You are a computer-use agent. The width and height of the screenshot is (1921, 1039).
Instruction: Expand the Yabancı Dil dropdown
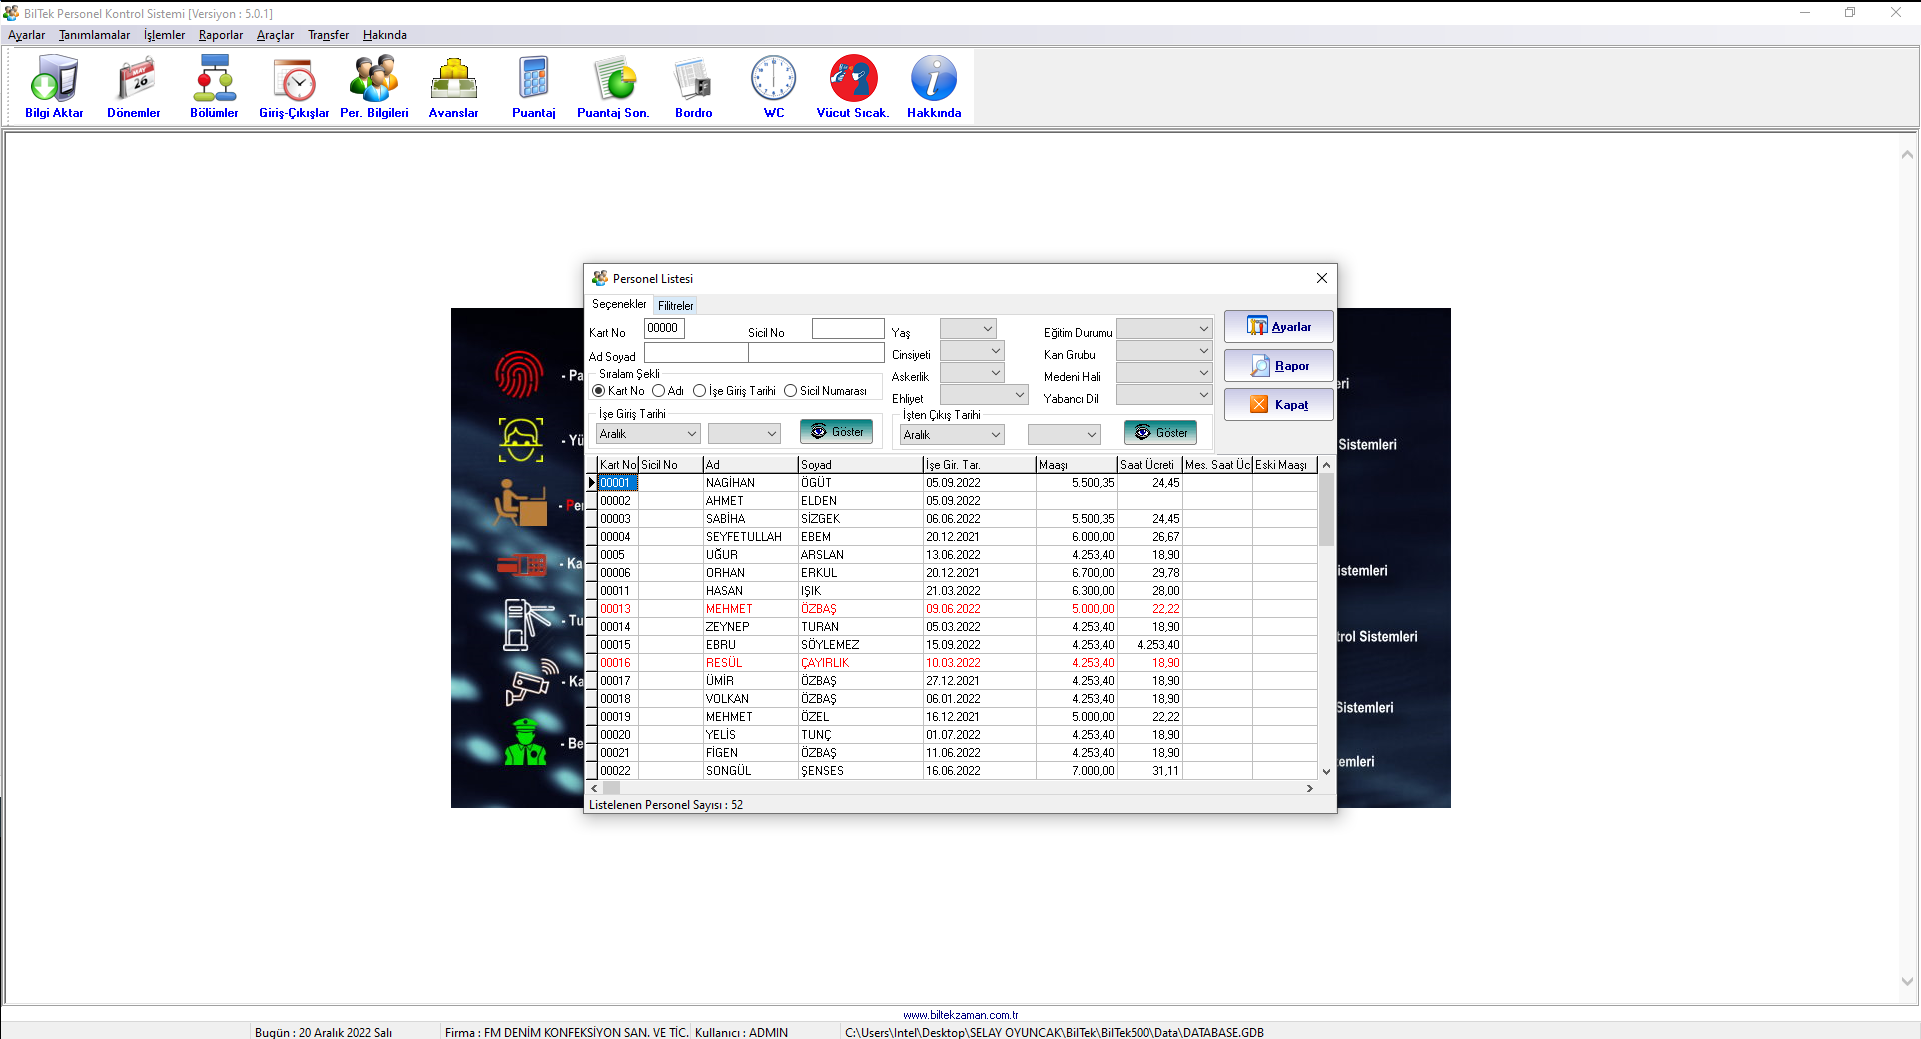click(x=1164, y=394)
